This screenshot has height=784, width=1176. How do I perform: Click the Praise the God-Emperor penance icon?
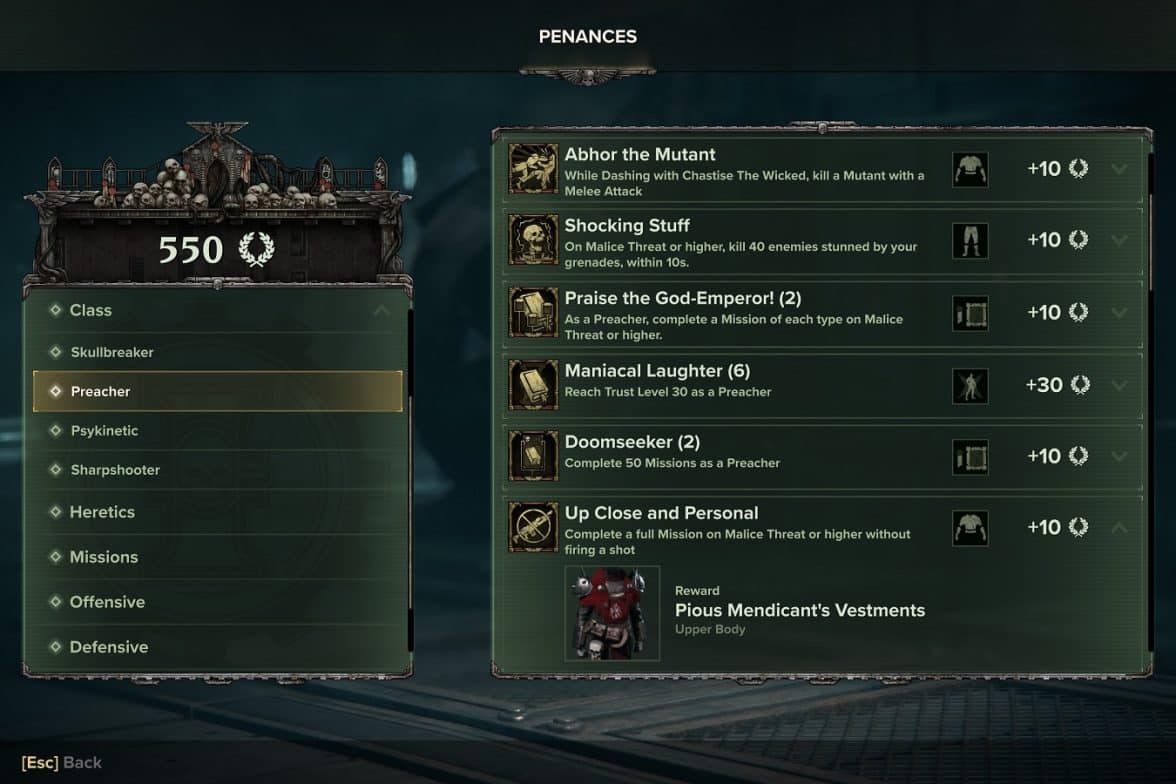[x=533, y=312]
